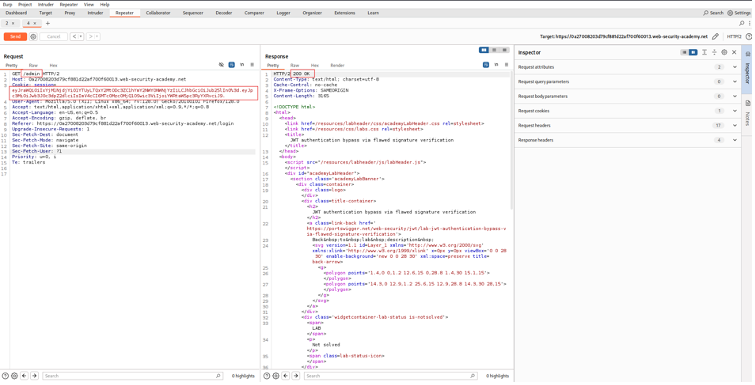Close Repeater tab 4

click(35, 23)
